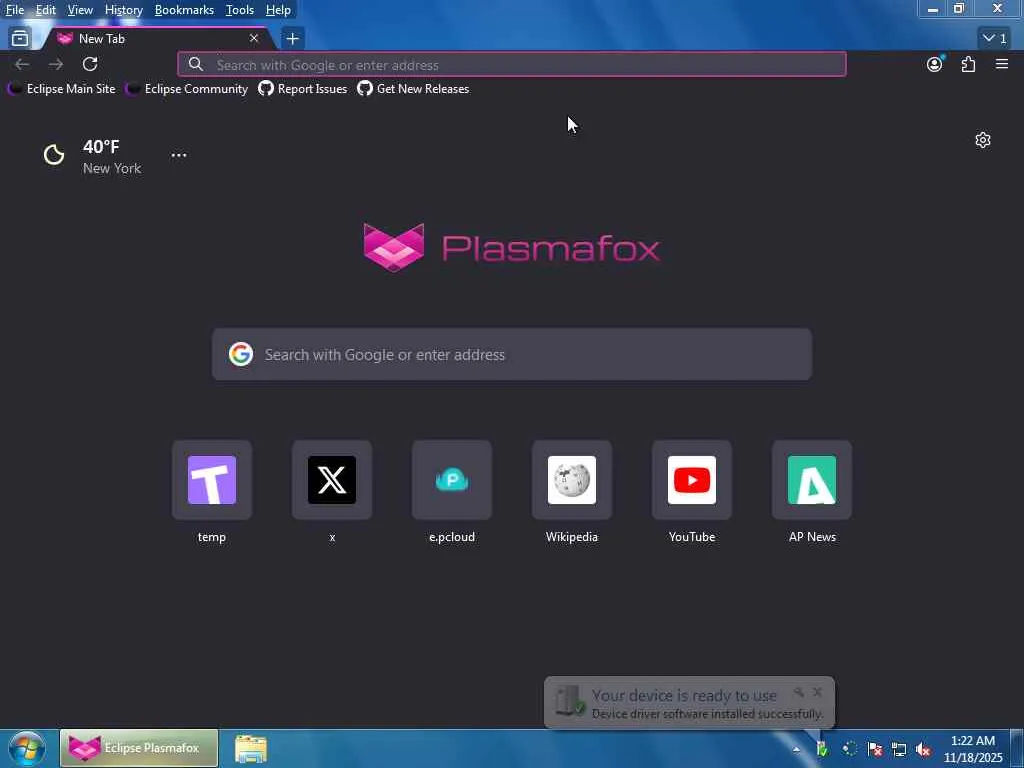Expand the list all tabs dropdown

coord(995,39)
